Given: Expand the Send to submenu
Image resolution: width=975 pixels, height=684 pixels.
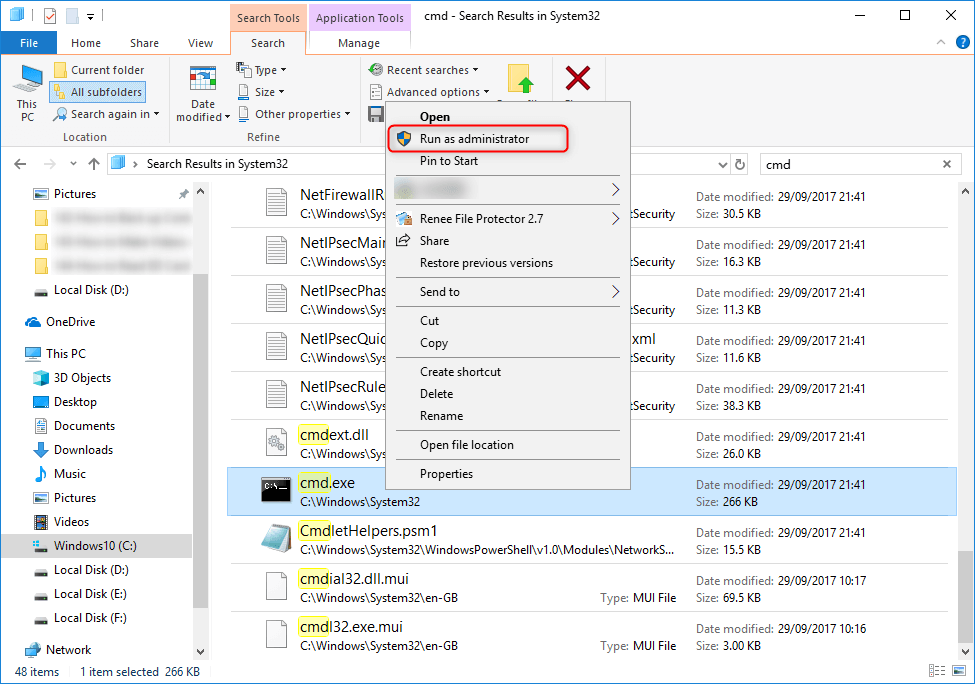Looking at the screenshot, I should (x=507, y=292).
